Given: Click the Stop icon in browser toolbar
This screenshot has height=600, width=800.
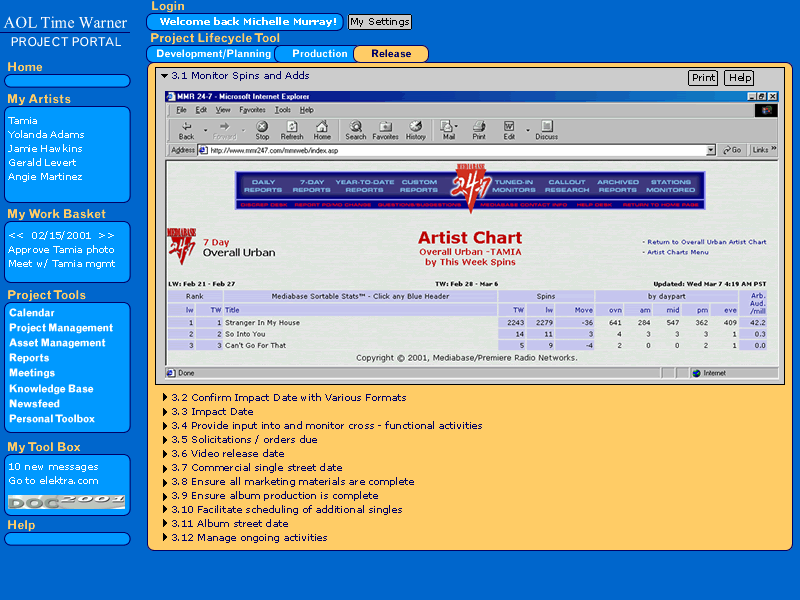Looking at the screenshot, I should point(262,129).
